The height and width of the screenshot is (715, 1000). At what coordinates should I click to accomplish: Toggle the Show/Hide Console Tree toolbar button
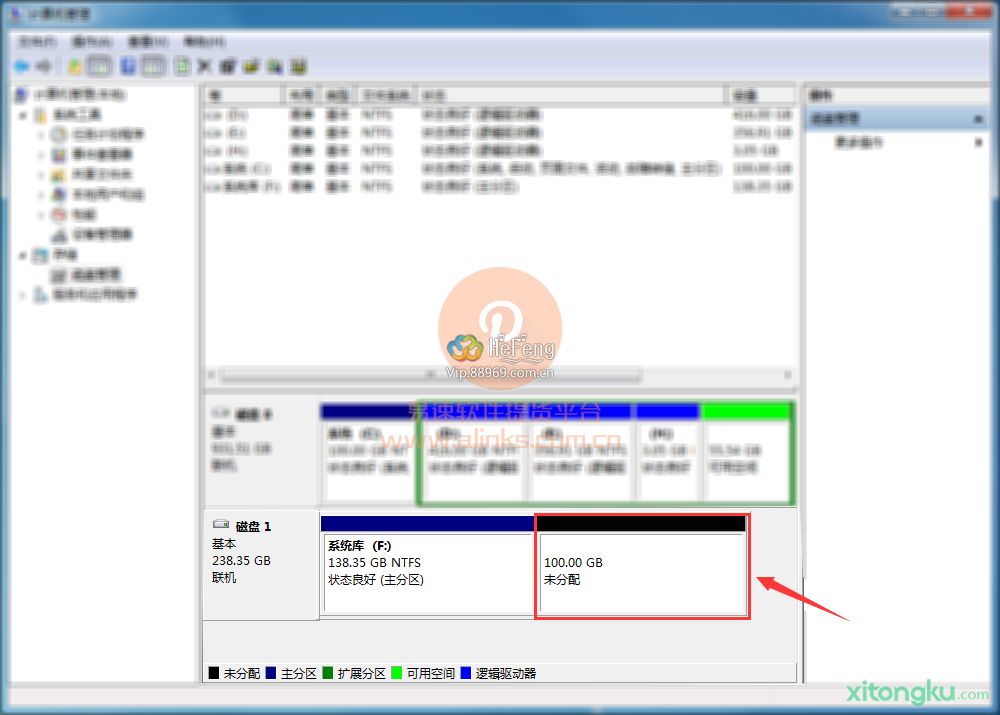(99, 66)
